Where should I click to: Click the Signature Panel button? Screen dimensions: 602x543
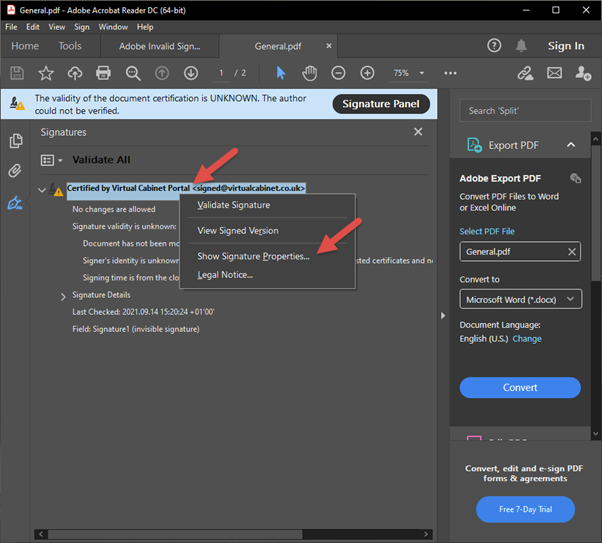[381, 104]
